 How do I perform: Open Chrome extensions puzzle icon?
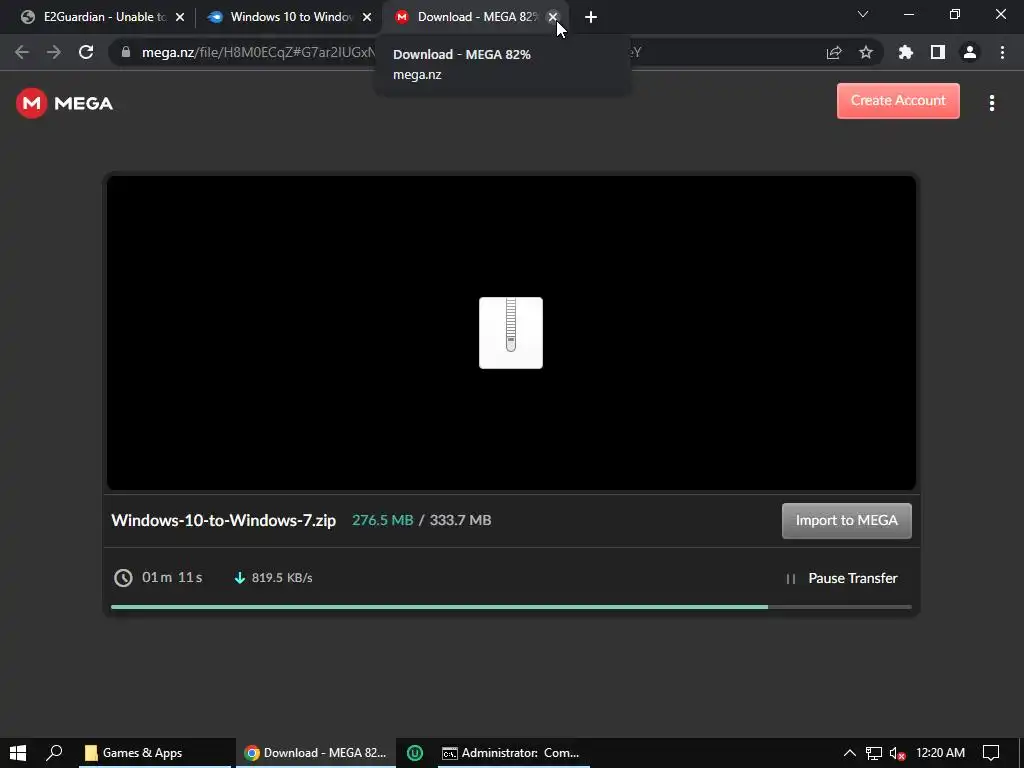pos(906,52)
